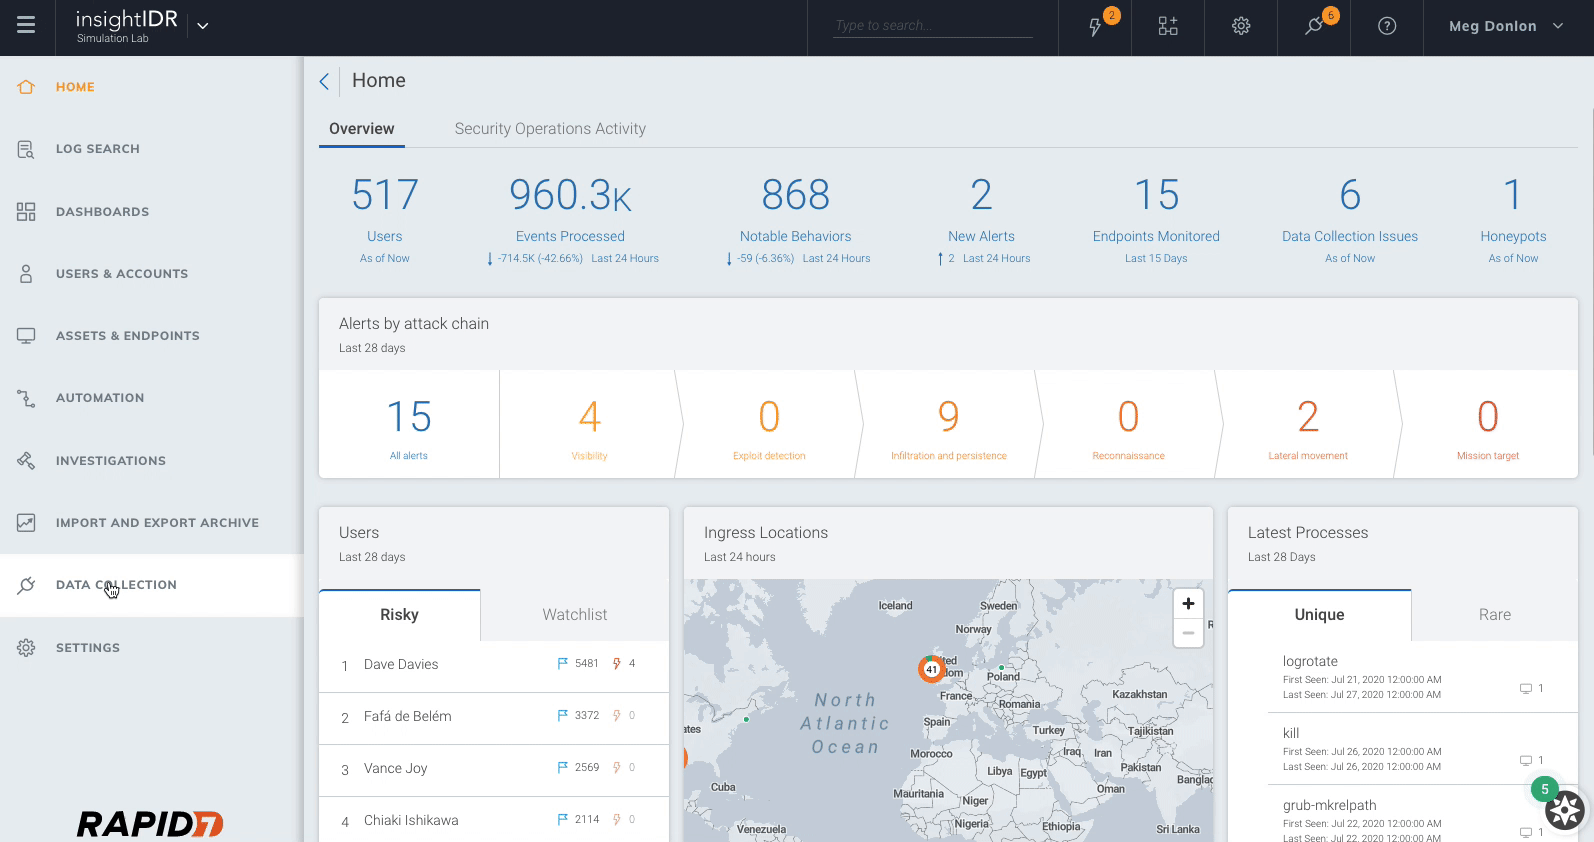1594x842 pixels.
Task: Open the Meg Donlon user menu
Action: tap(1505, 27)
